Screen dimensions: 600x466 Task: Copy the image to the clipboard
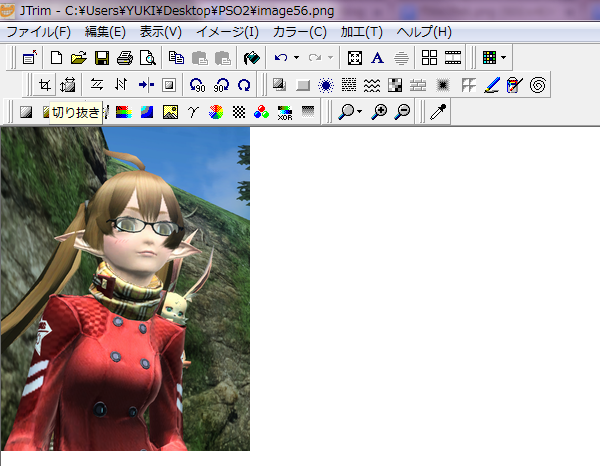pyautogui.click(x=176, y=58)
